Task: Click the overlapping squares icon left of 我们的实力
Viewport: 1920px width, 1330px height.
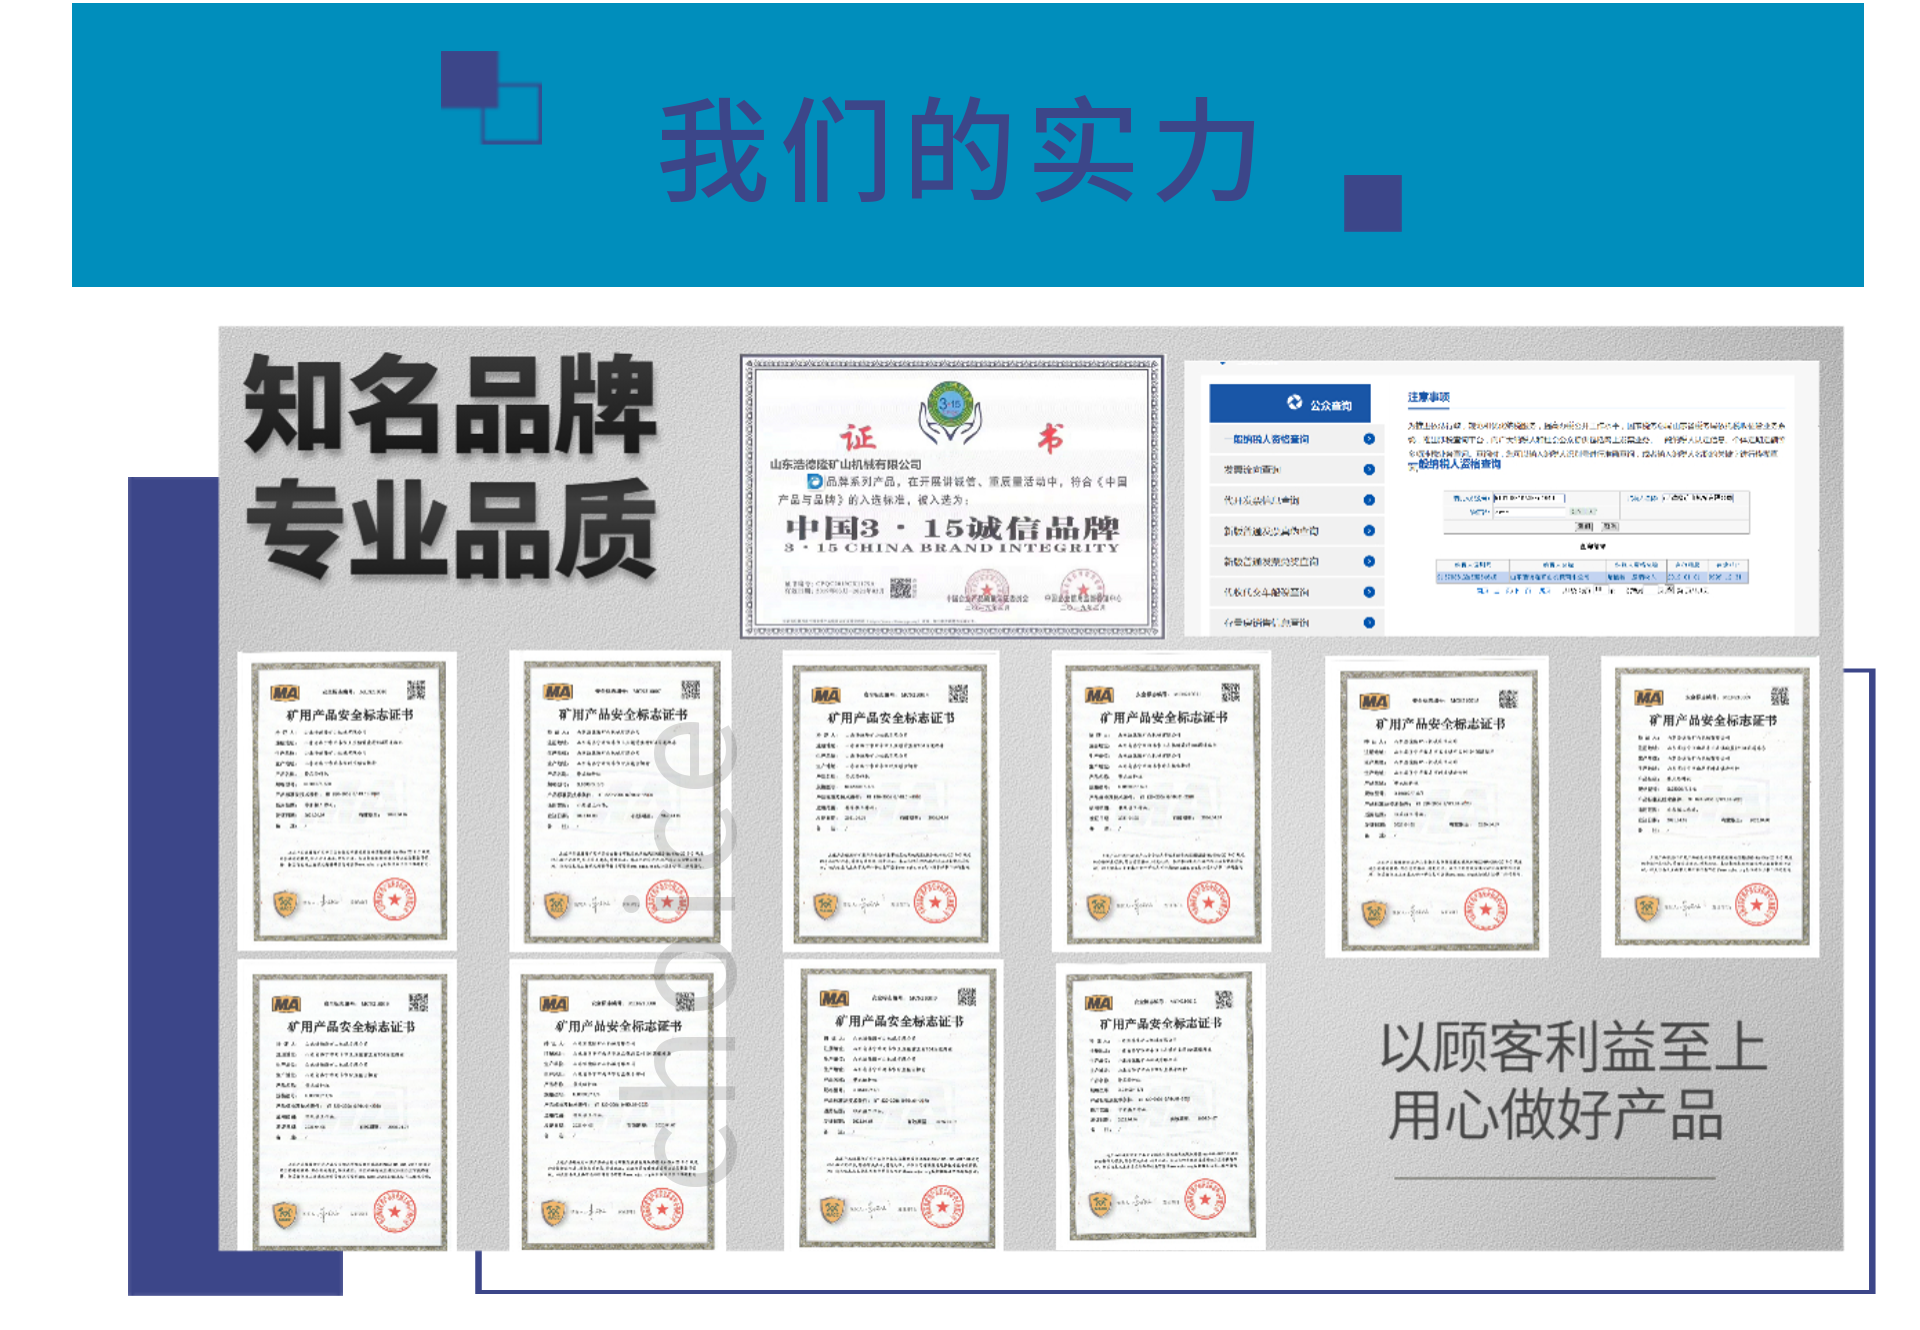Action: point(490,97)
